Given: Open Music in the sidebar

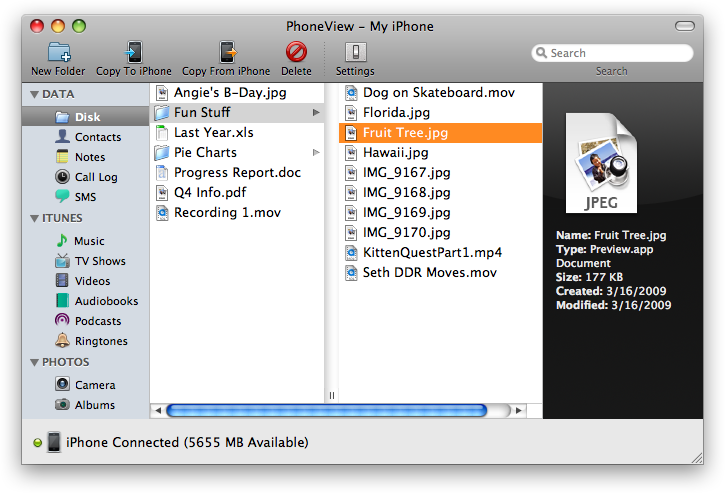Looking at the screenshot, I should (86, 241).
